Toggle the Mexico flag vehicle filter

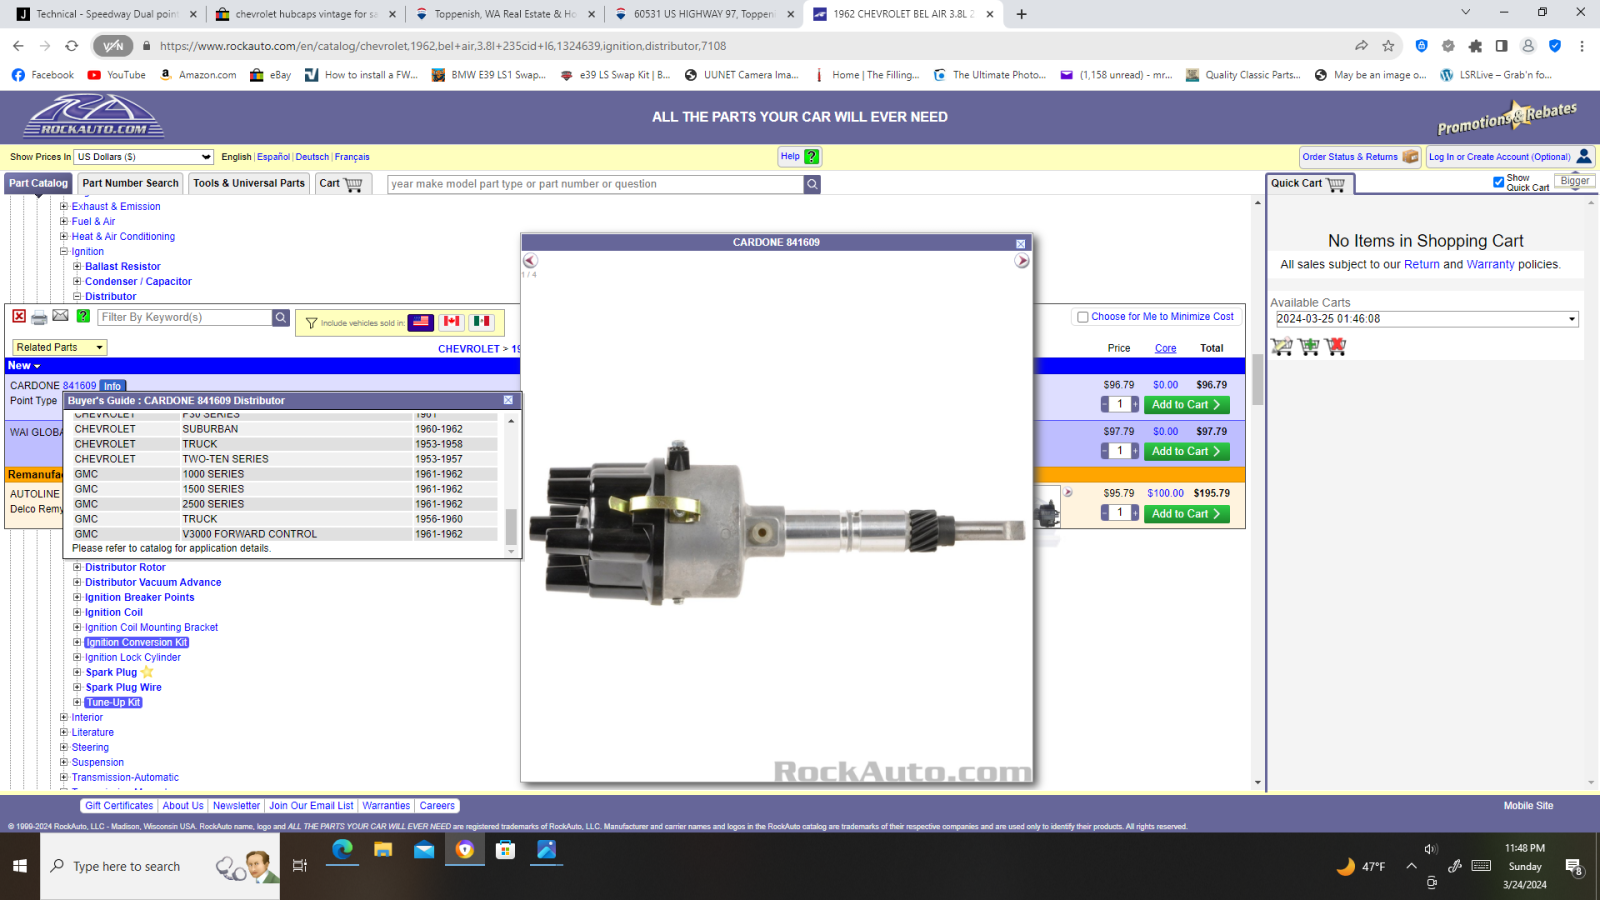pos(482,322)
